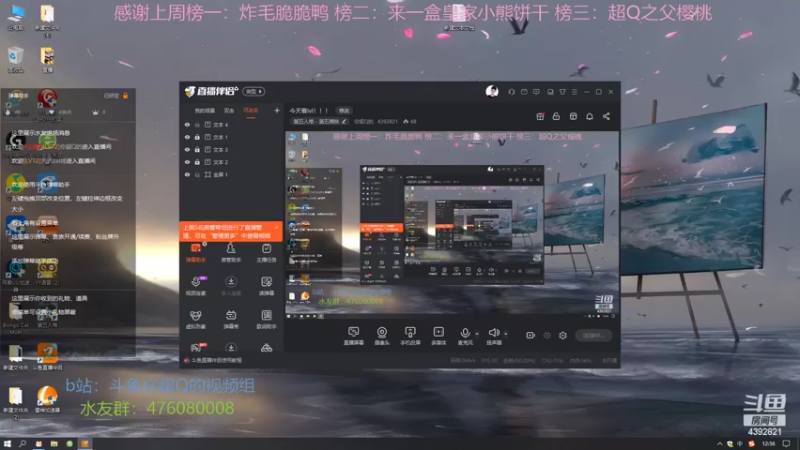This screenshot has height=450, width=800.
Task: Add a new scene with plus button
Action: (x=277, y=110)
